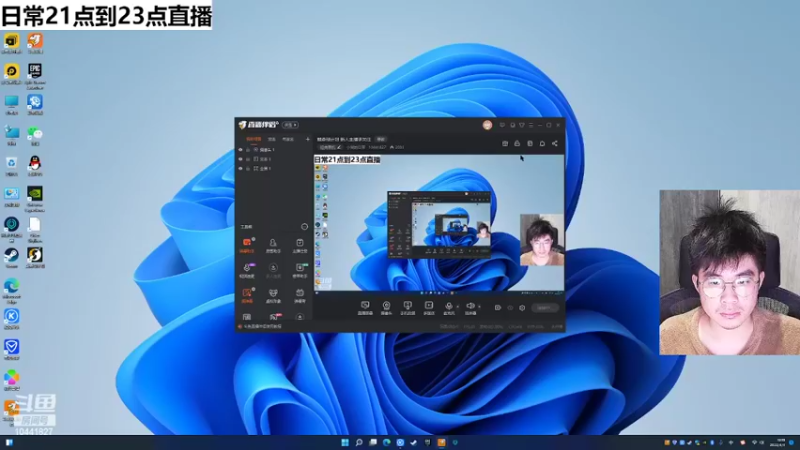This screenshot has width=800, height=450.
Task: Open the GeForce Experience desktop icon
Action: click(x=35, y=198)
